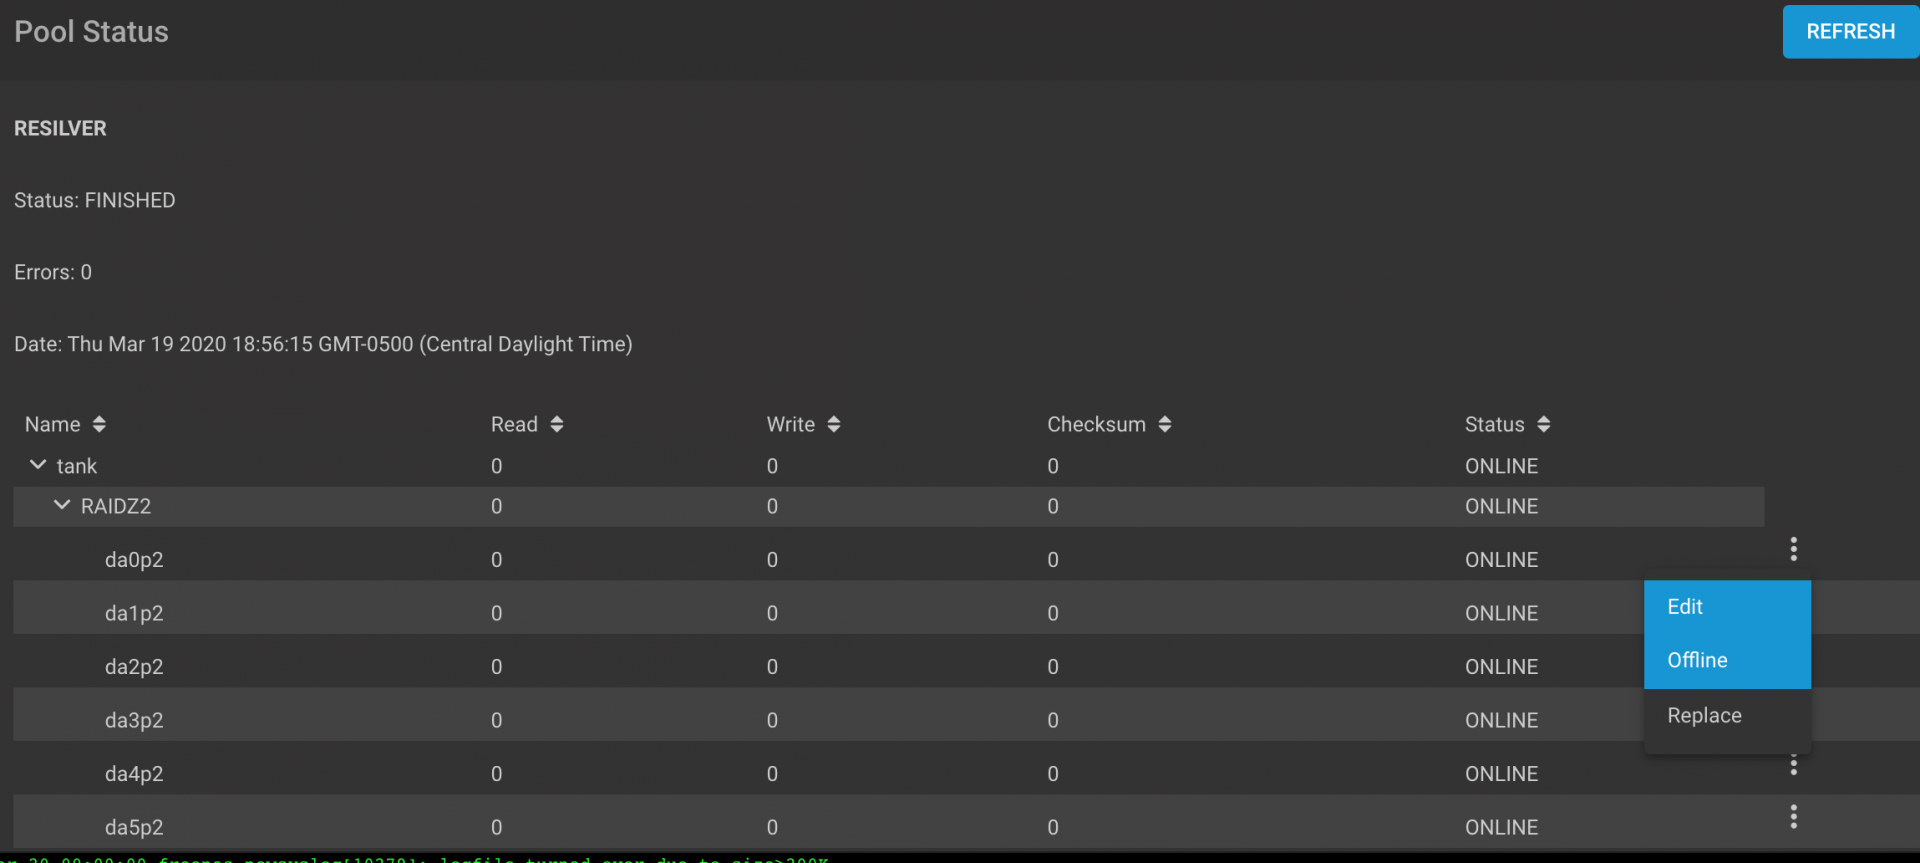Open the three-dot menu for da0p2

click(1793, 549)
